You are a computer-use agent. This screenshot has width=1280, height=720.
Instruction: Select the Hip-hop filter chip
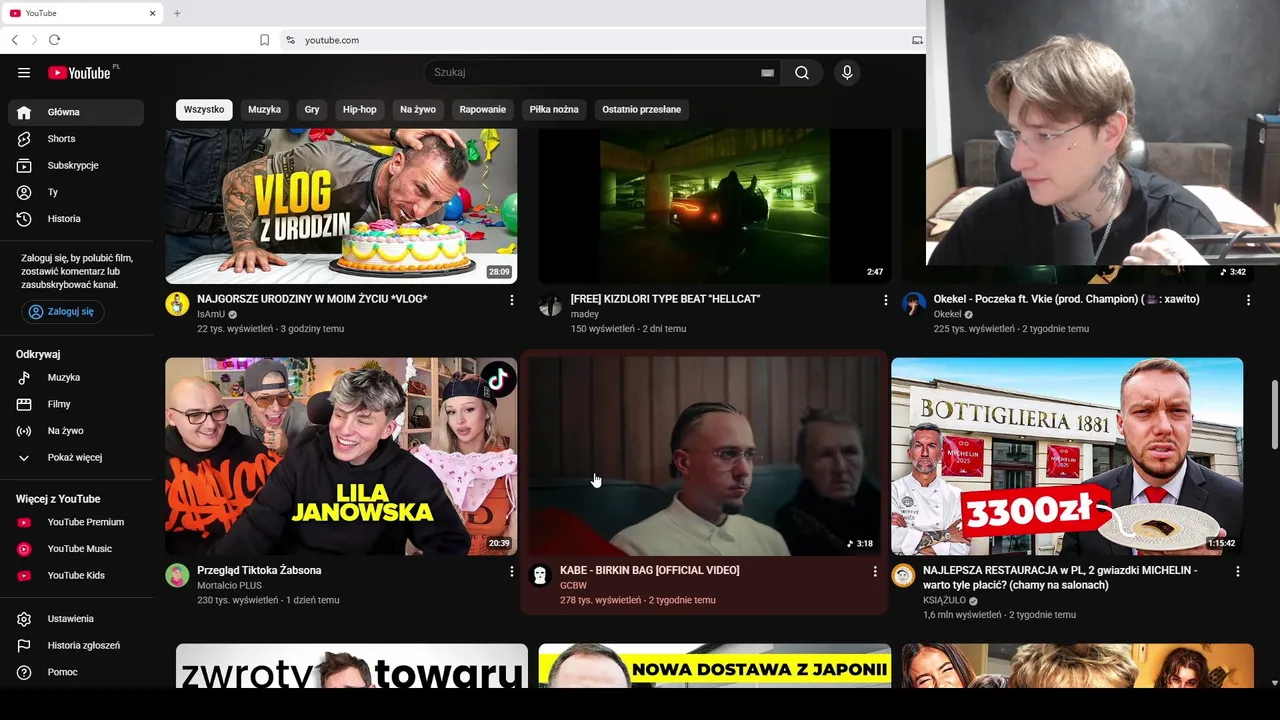click(360, 110)
